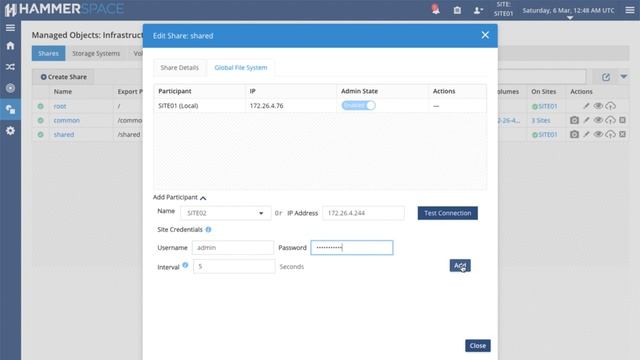Click the edit pencil for shared share

point(586,134)
